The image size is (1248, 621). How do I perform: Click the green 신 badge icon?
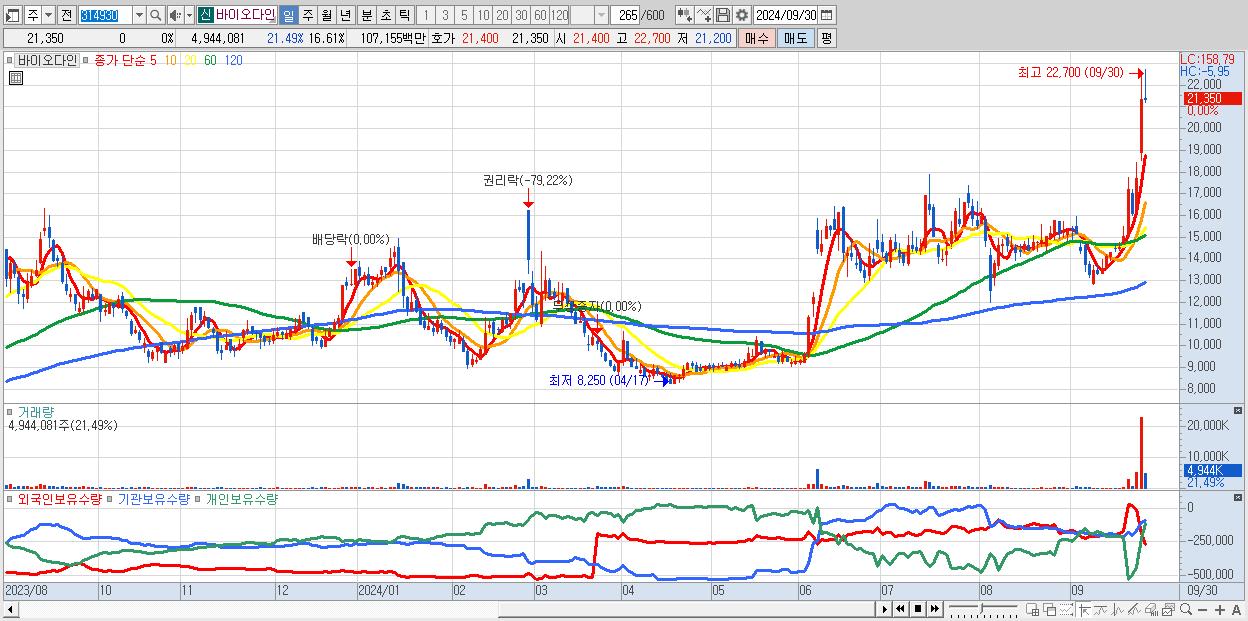(205, 16)
